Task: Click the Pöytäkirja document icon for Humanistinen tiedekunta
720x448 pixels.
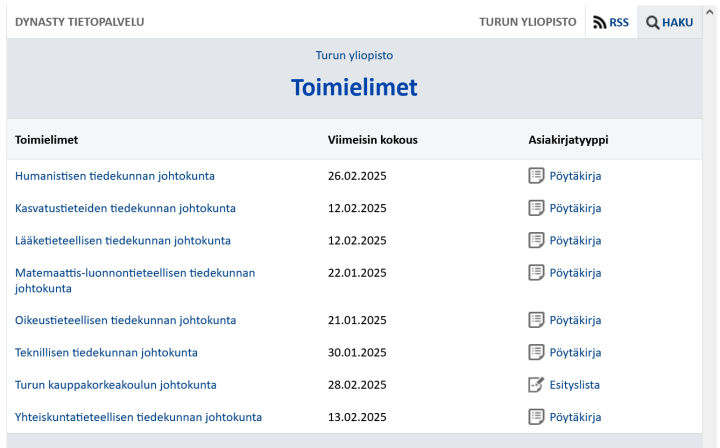Action: 536,176
